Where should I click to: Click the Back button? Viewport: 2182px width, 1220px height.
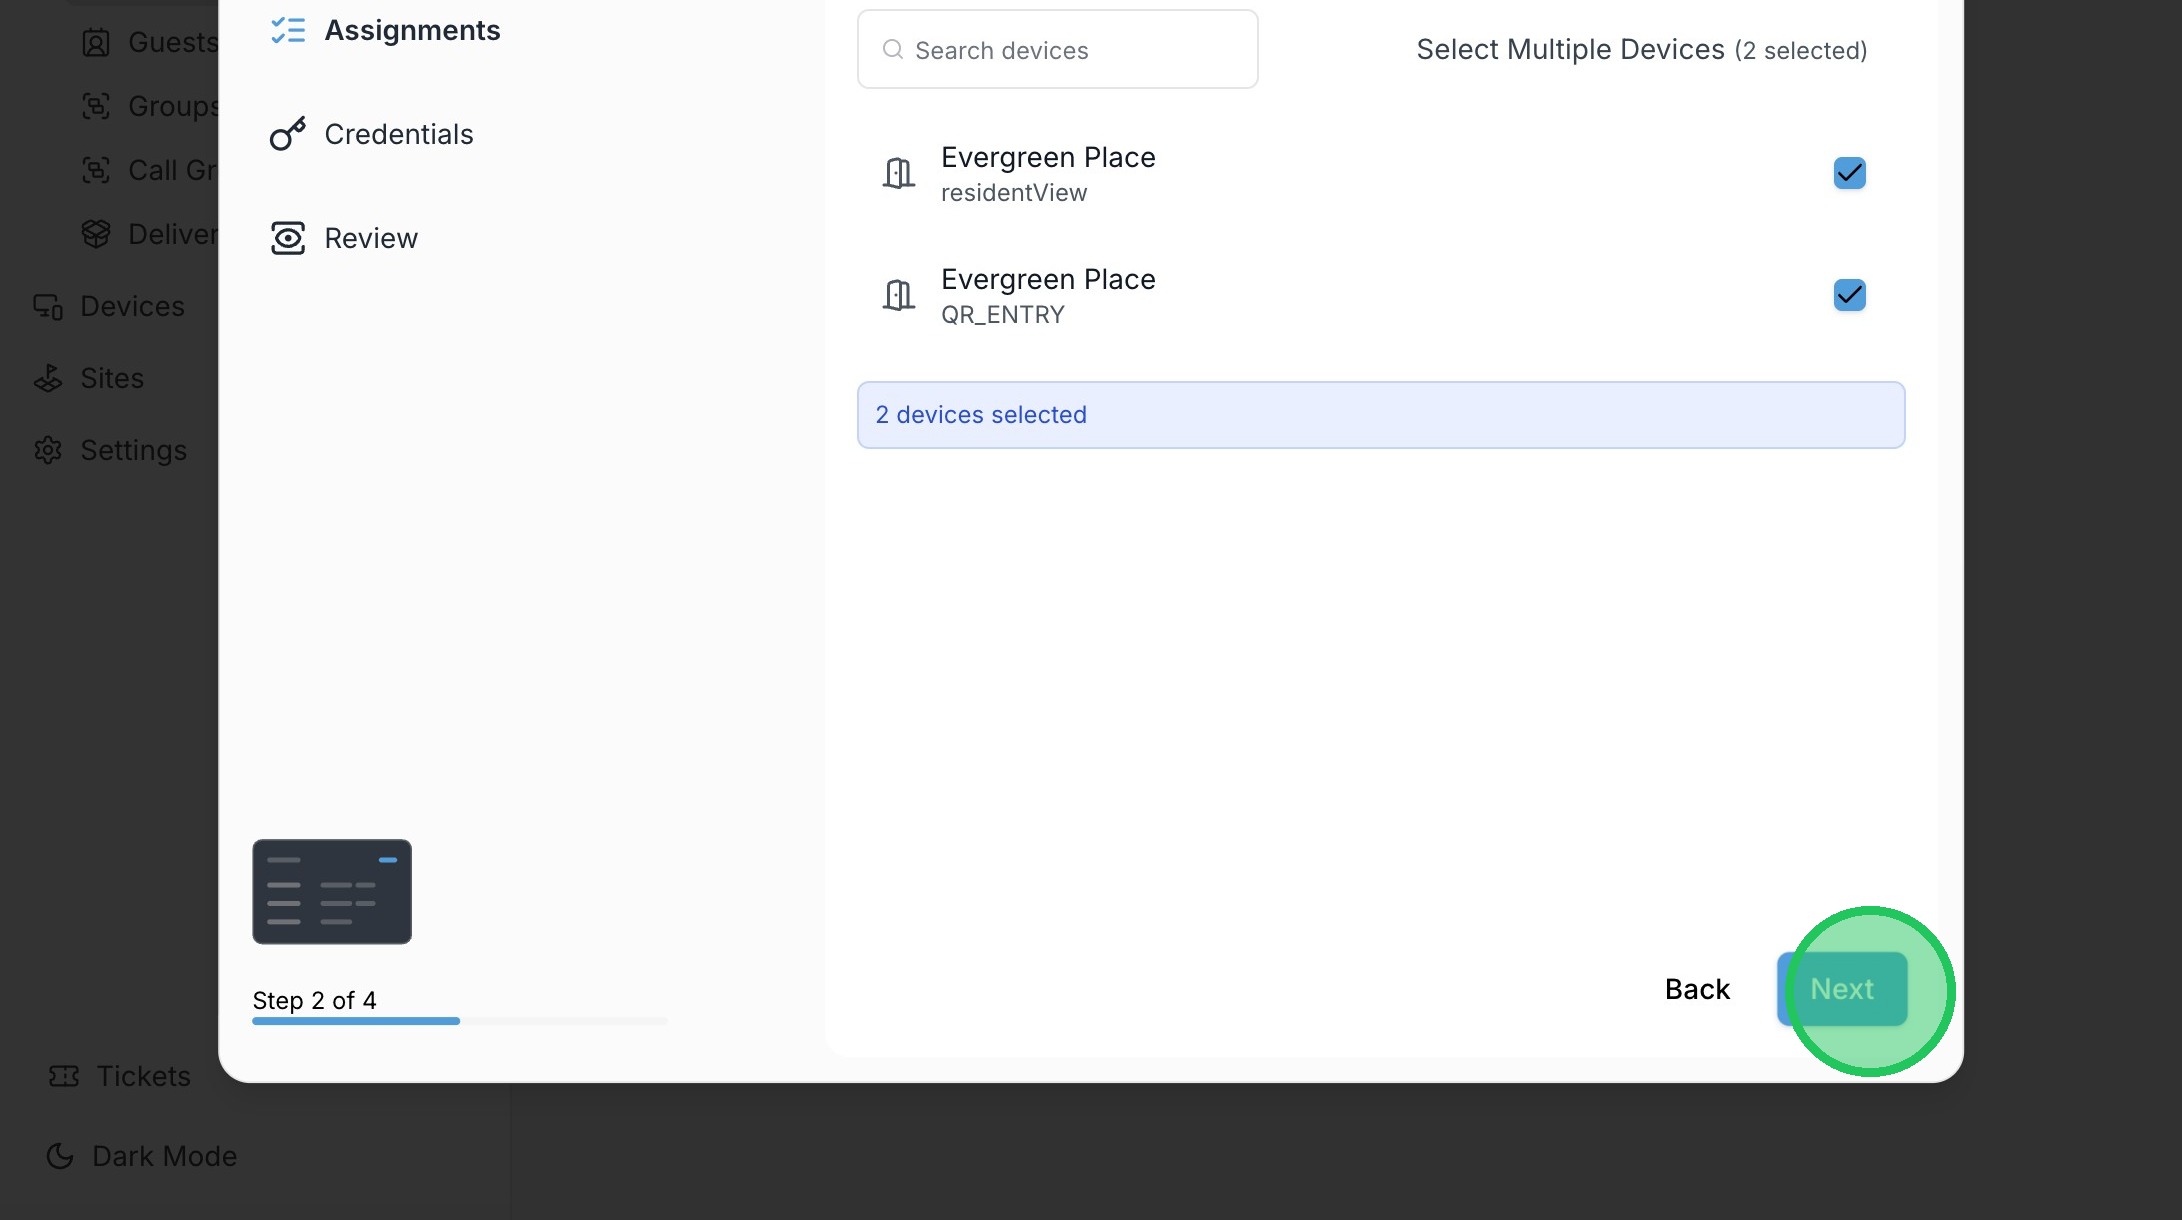point(1697,989)
